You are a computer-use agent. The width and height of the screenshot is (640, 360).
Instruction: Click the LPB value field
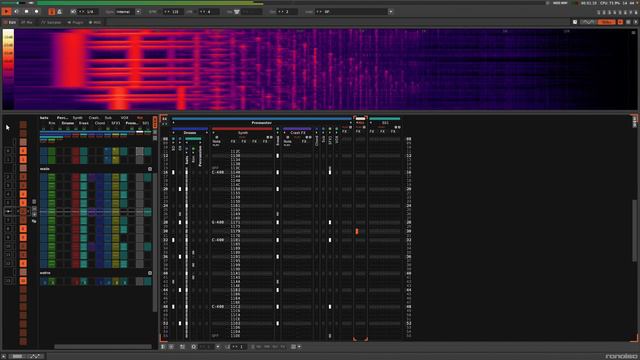pyautogui.click(x=208, y=11)
